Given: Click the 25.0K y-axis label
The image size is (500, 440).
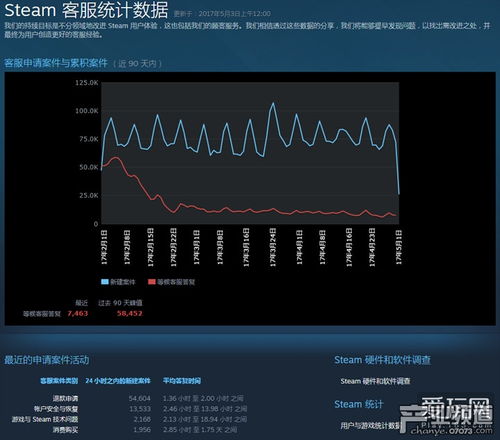Looking at the screenshot, I should [x=89, y=195].
